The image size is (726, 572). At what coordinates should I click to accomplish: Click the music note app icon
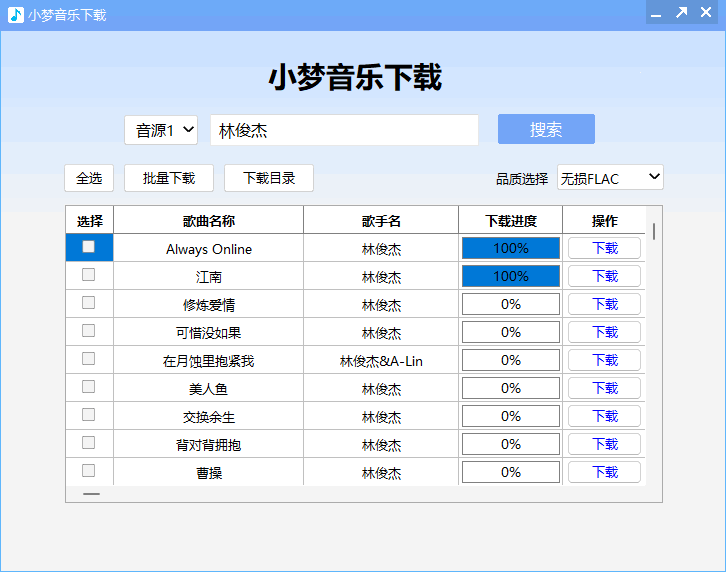(x=15, y=15)
